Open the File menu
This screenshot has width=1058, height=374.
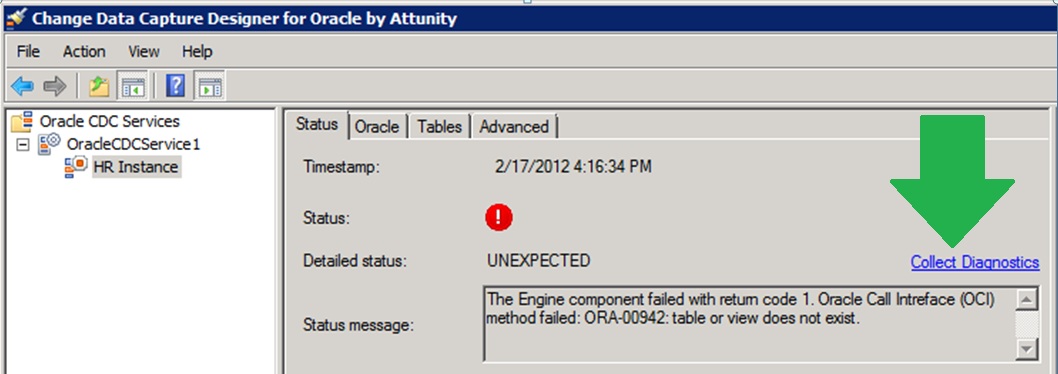pos(28,51)
